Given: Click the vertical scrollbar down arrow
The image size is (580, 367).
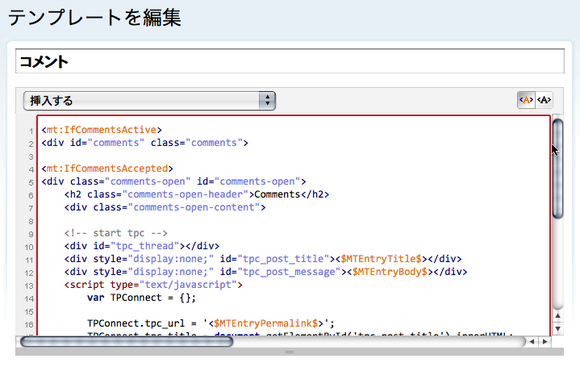Looking at the screenshot, I should [558, 329].
